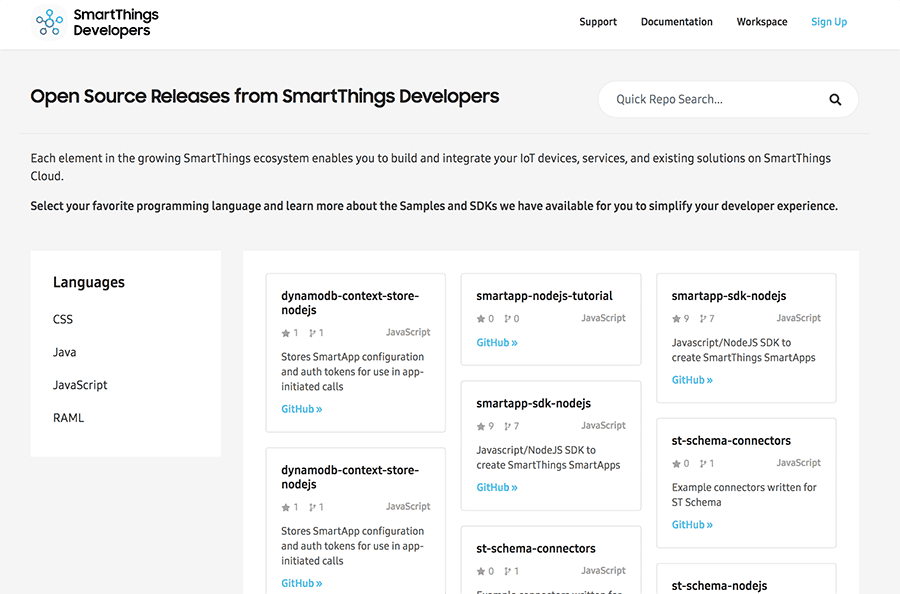Click the magnifying glass search icon

coord(835,99)
